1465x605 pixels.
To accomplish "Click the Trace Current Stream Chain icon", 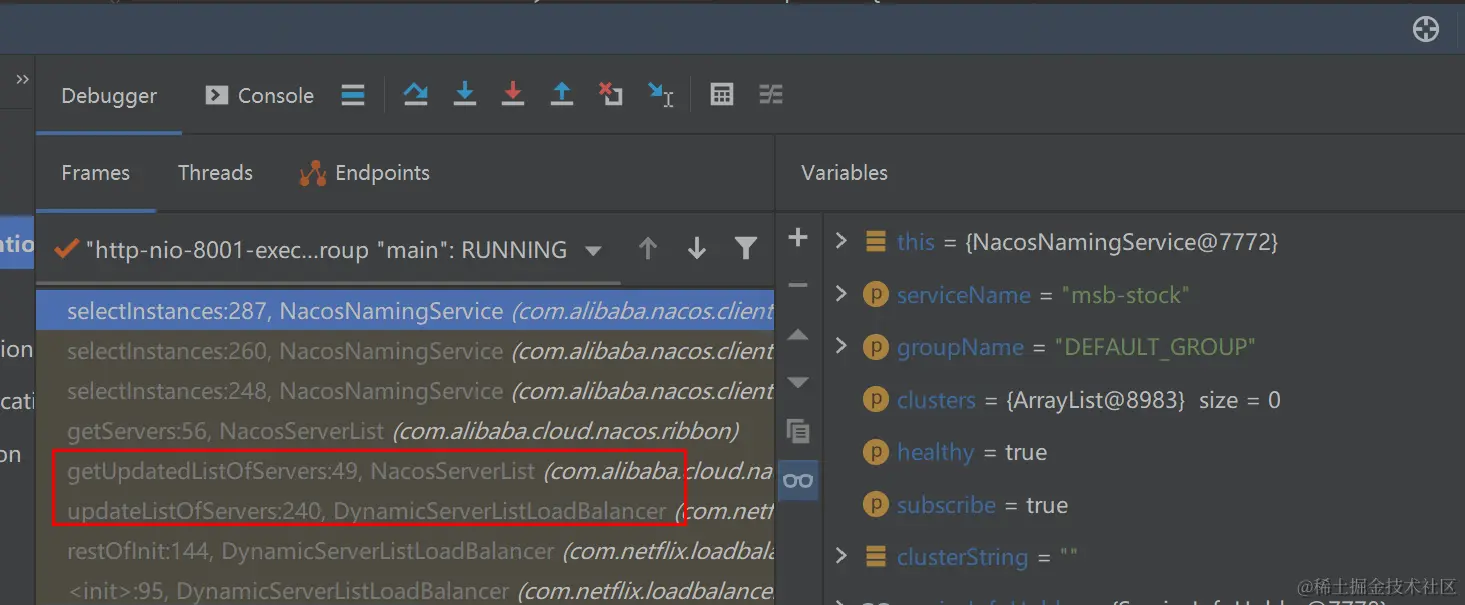I will point(770,94).
